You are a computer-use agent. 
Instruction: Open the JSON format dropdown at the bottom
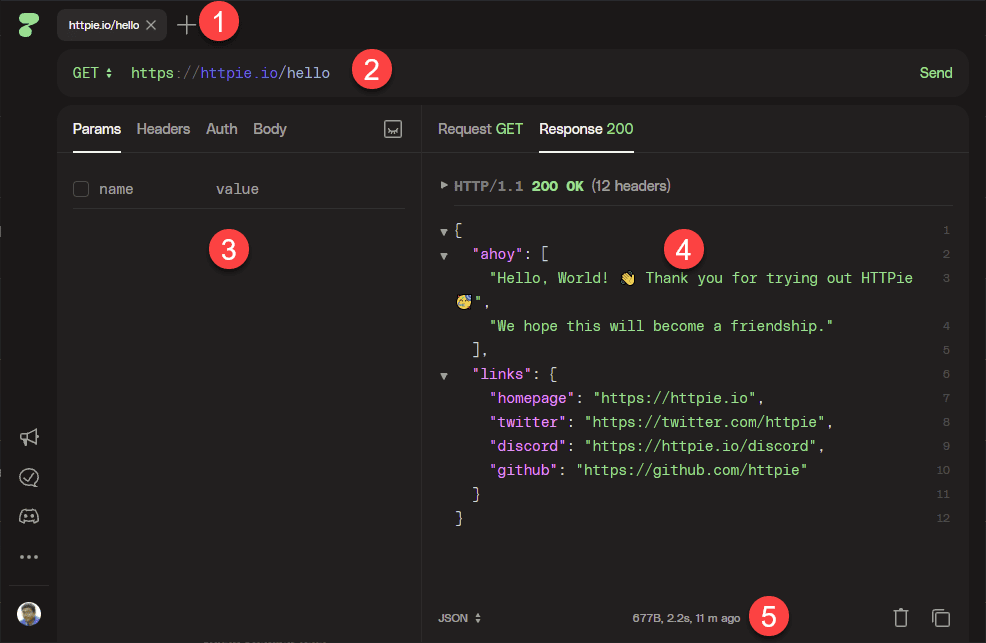pos(459,618)
